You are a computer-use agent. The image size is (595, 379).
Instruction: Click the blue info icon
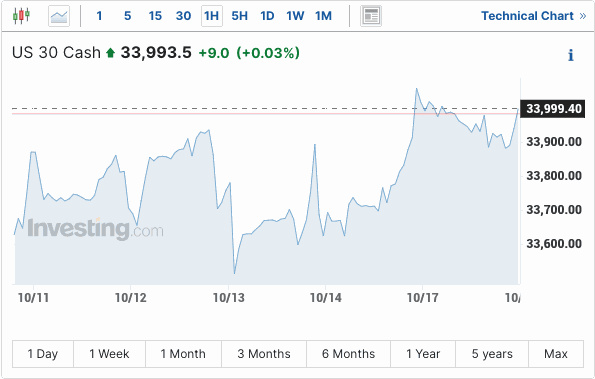point(570,55)
